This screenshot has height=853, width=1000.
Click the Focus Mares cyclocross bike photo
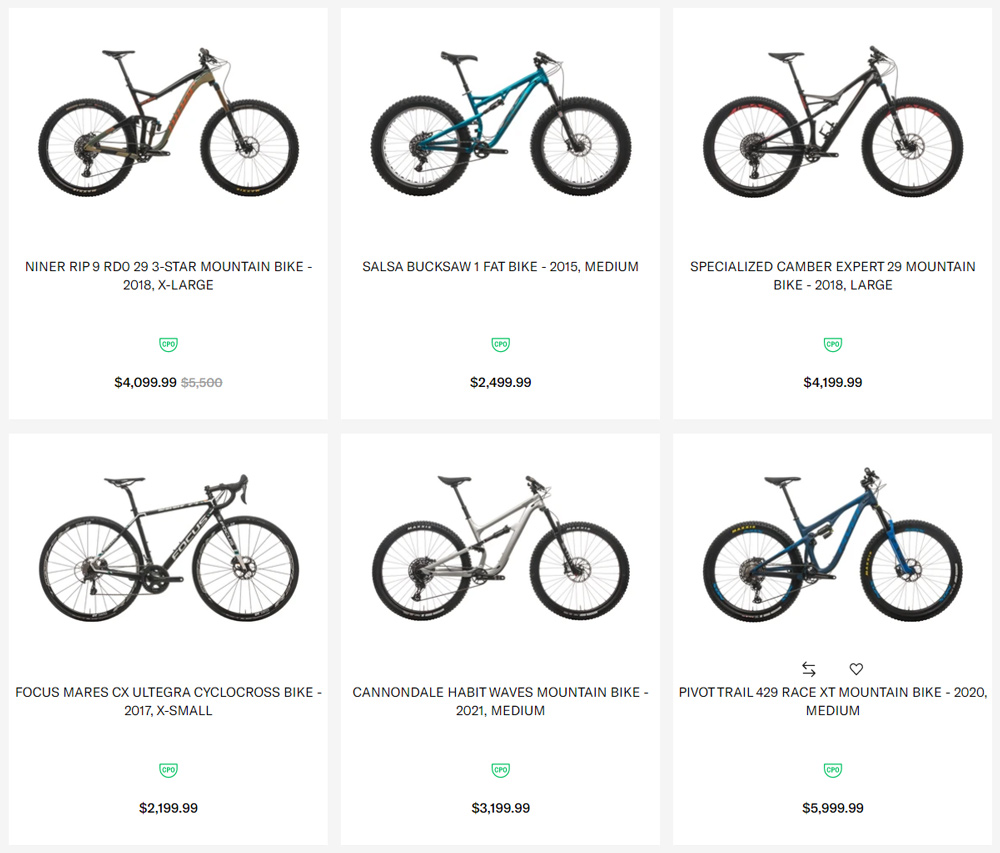[168, 548]
